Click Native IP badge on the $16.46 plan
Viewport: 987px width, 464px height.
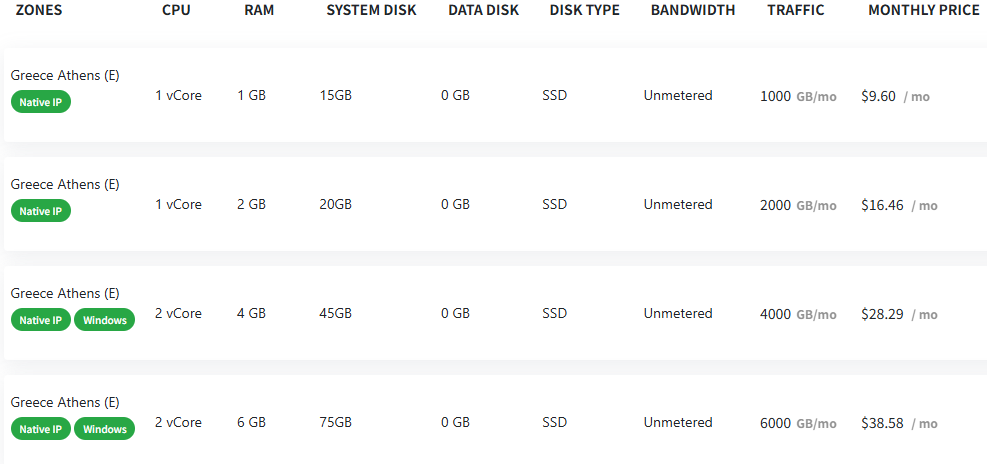click(x=41, y=211)
